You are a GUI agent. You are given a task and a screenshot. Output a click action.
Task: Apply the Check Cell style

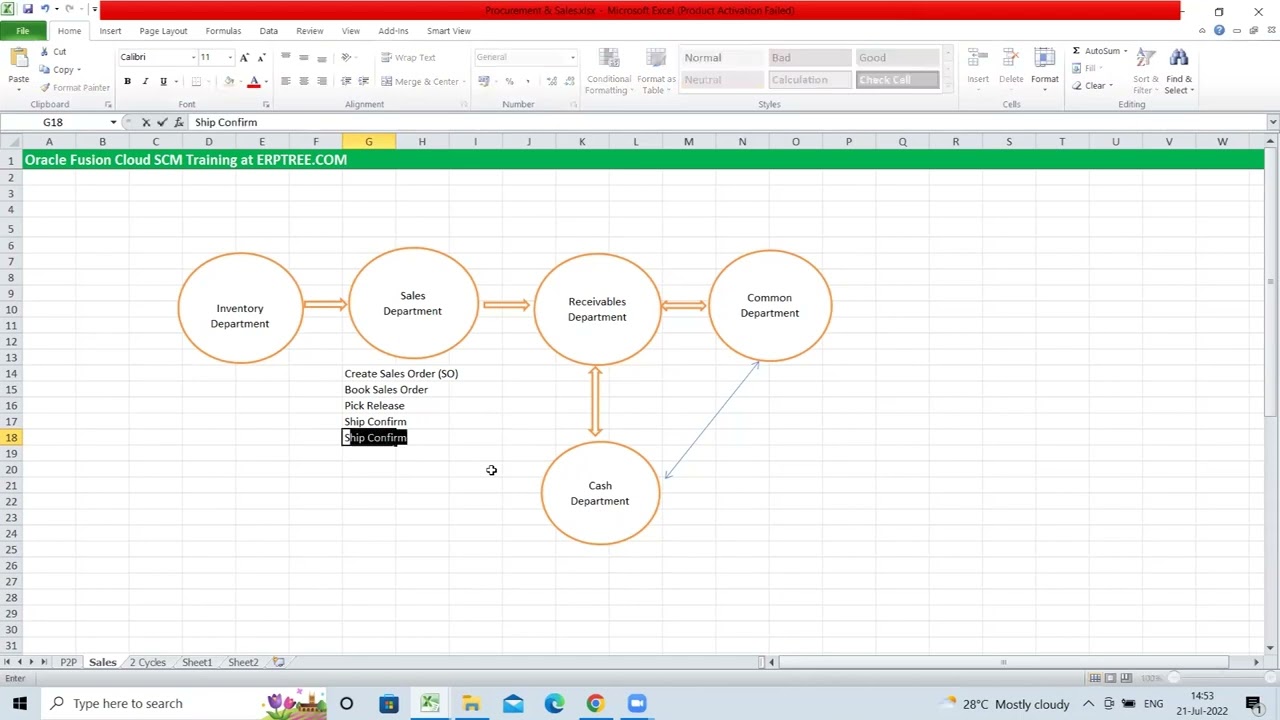tap(897, 80)
